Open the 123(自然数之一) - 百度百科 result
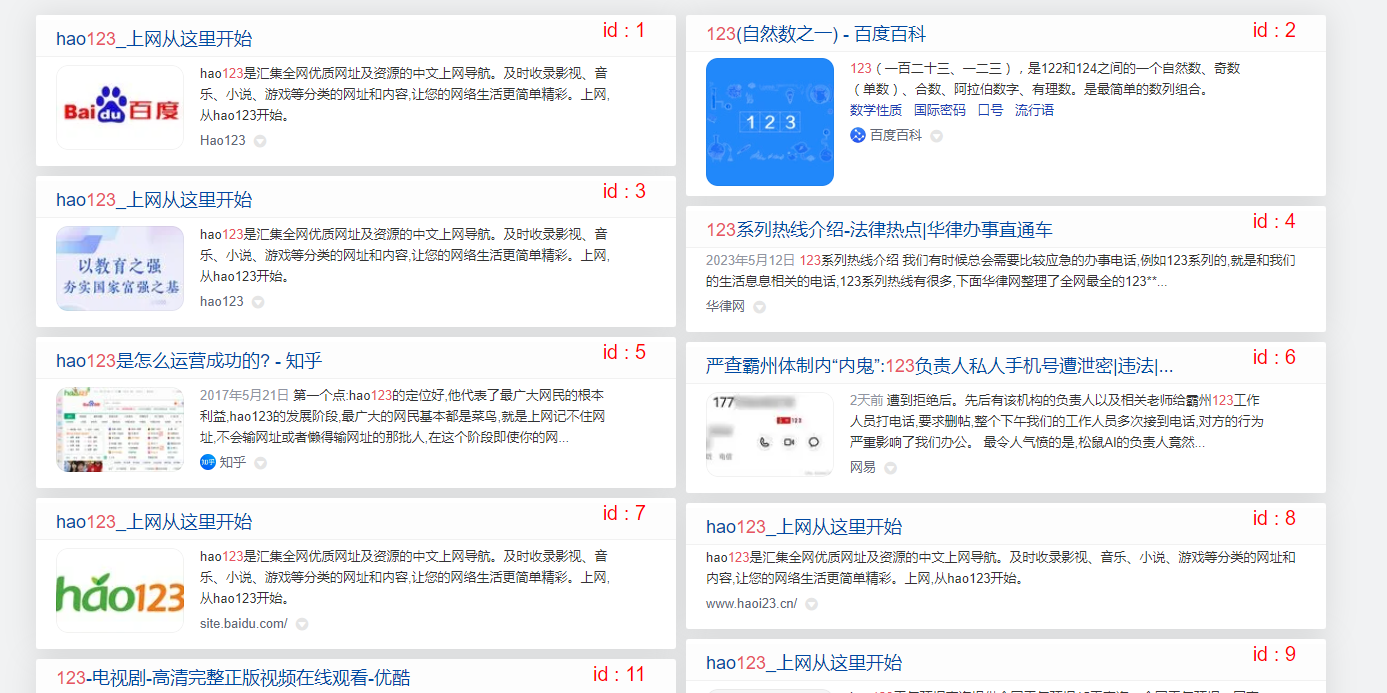This screenshot has height=693, width=1387. tap(816, 34)
